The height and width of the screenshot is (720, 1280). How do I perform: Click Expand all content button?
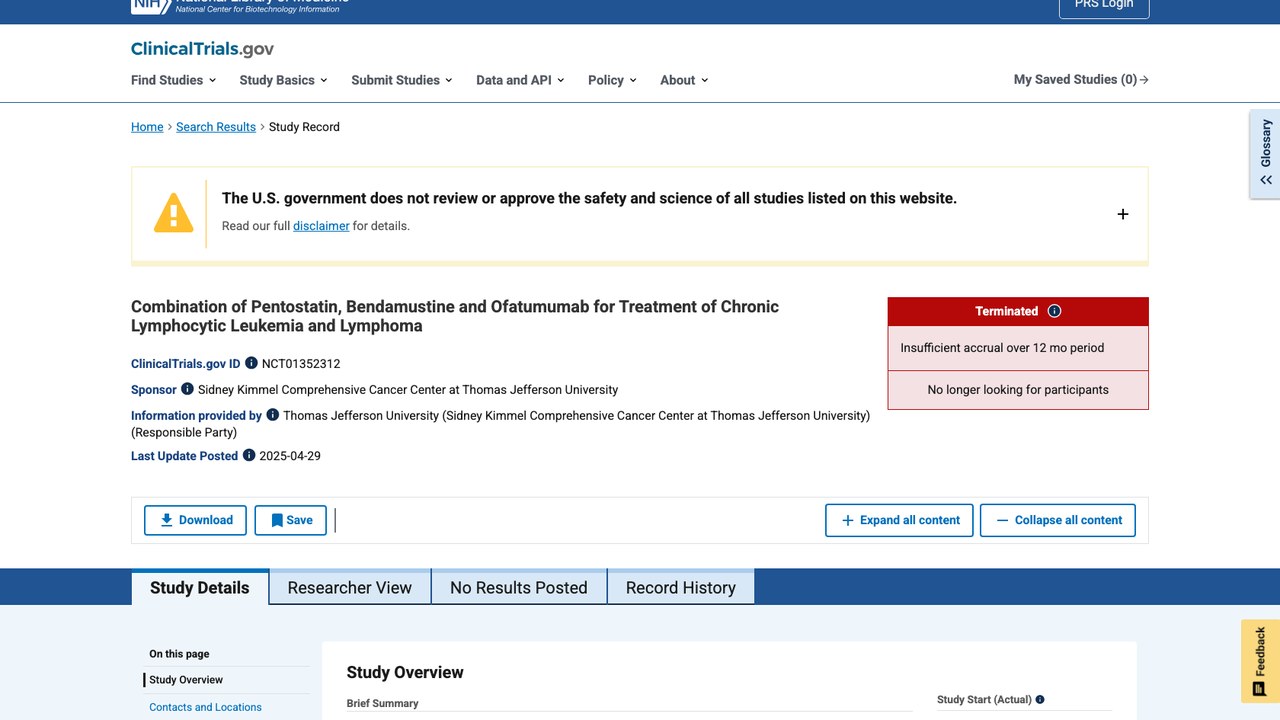click(899, 520)
